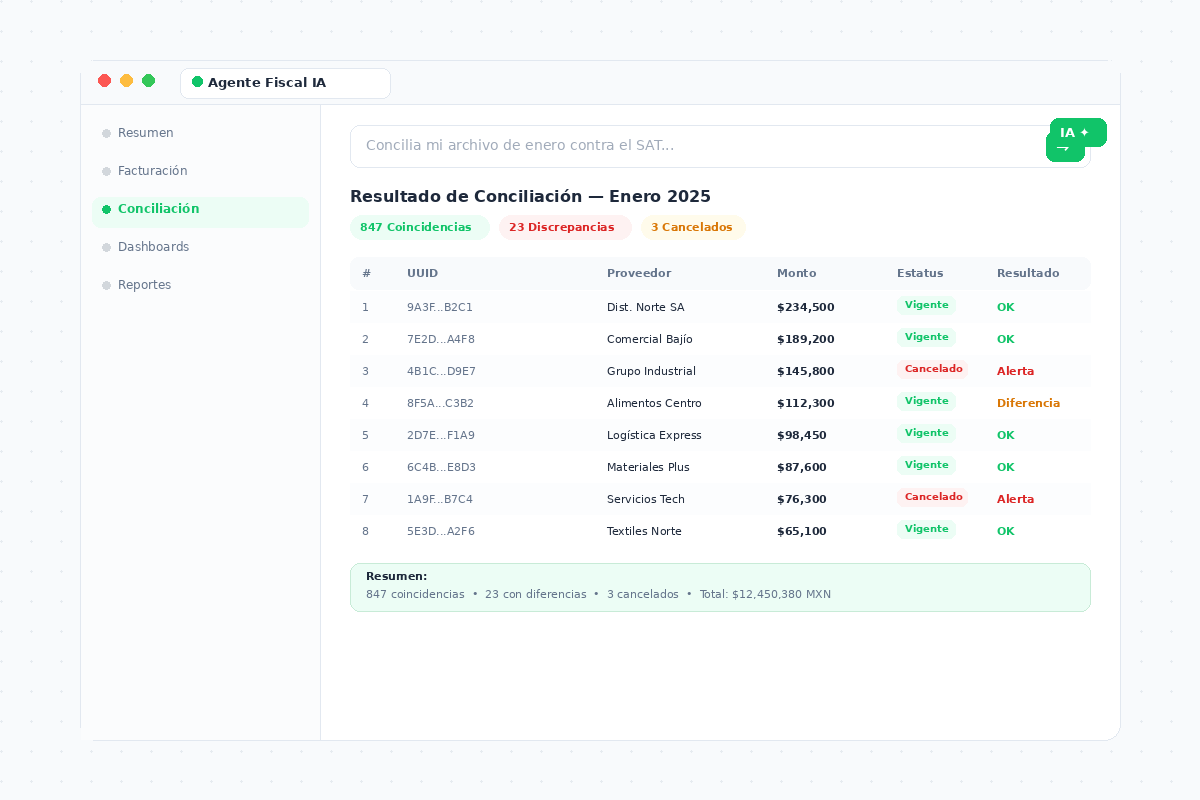This screenshot has height=800, width=1200.
Task: Click the green maximize window dot
Action: pyautogui.click(x=148, y=80)
